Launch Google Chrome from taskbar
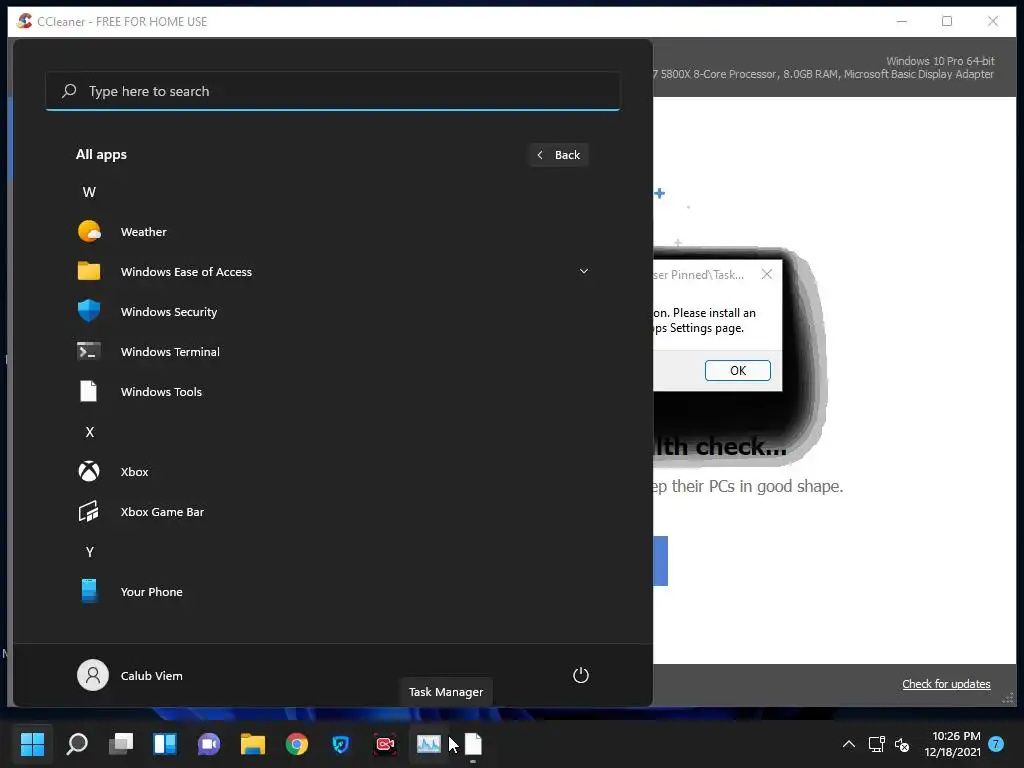Viewport: 1024px width, 768px height. [x=296, y=744]
